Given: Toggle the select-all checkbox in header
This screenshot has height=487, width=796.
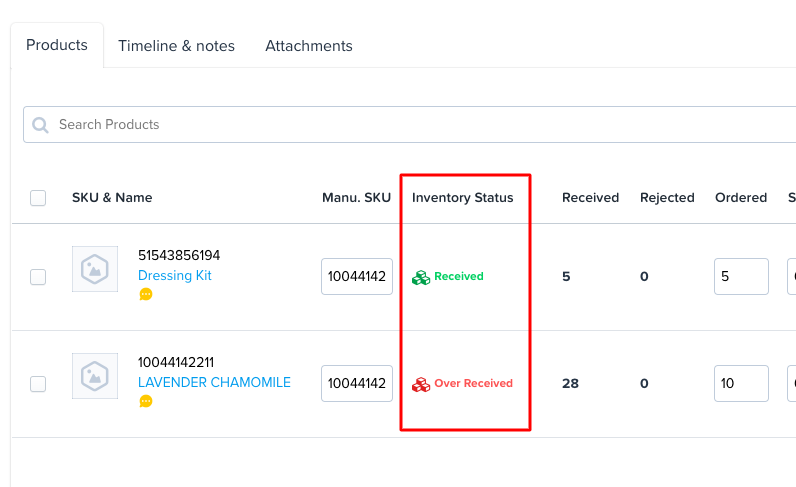Looking at the screenshot, I should tap(38, 198).
